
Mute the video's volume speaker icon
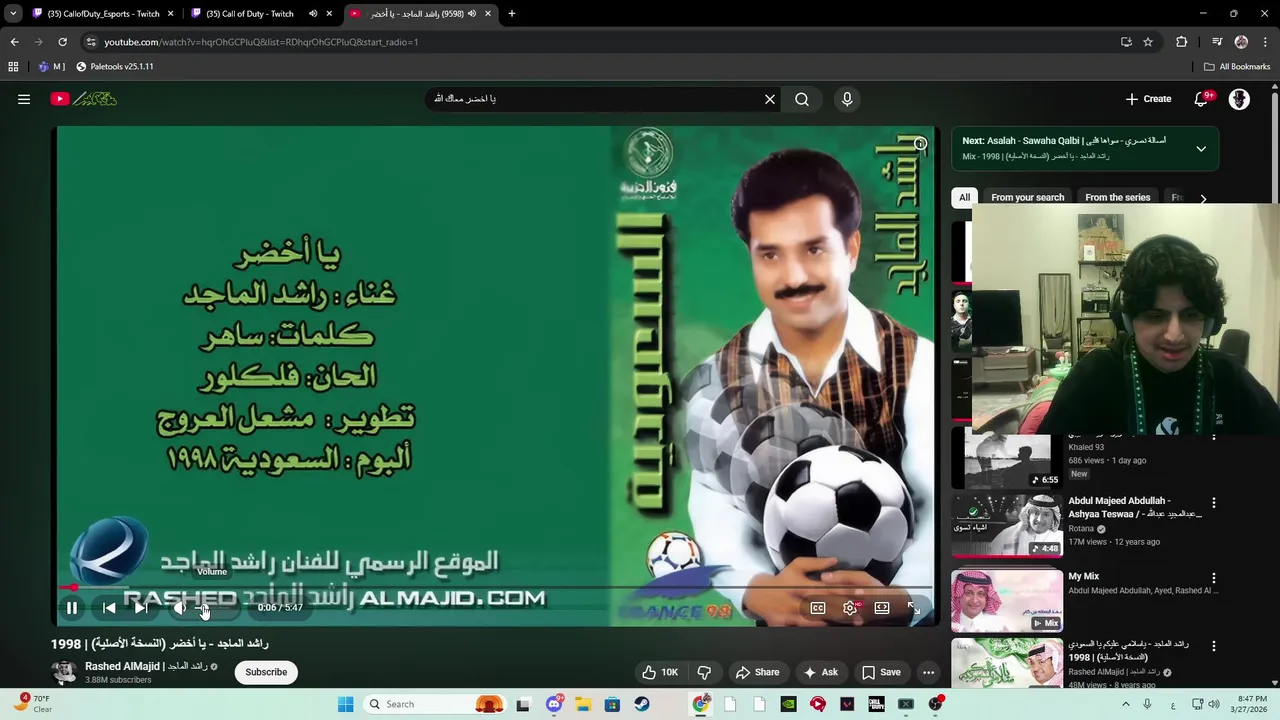click(179, 607)
